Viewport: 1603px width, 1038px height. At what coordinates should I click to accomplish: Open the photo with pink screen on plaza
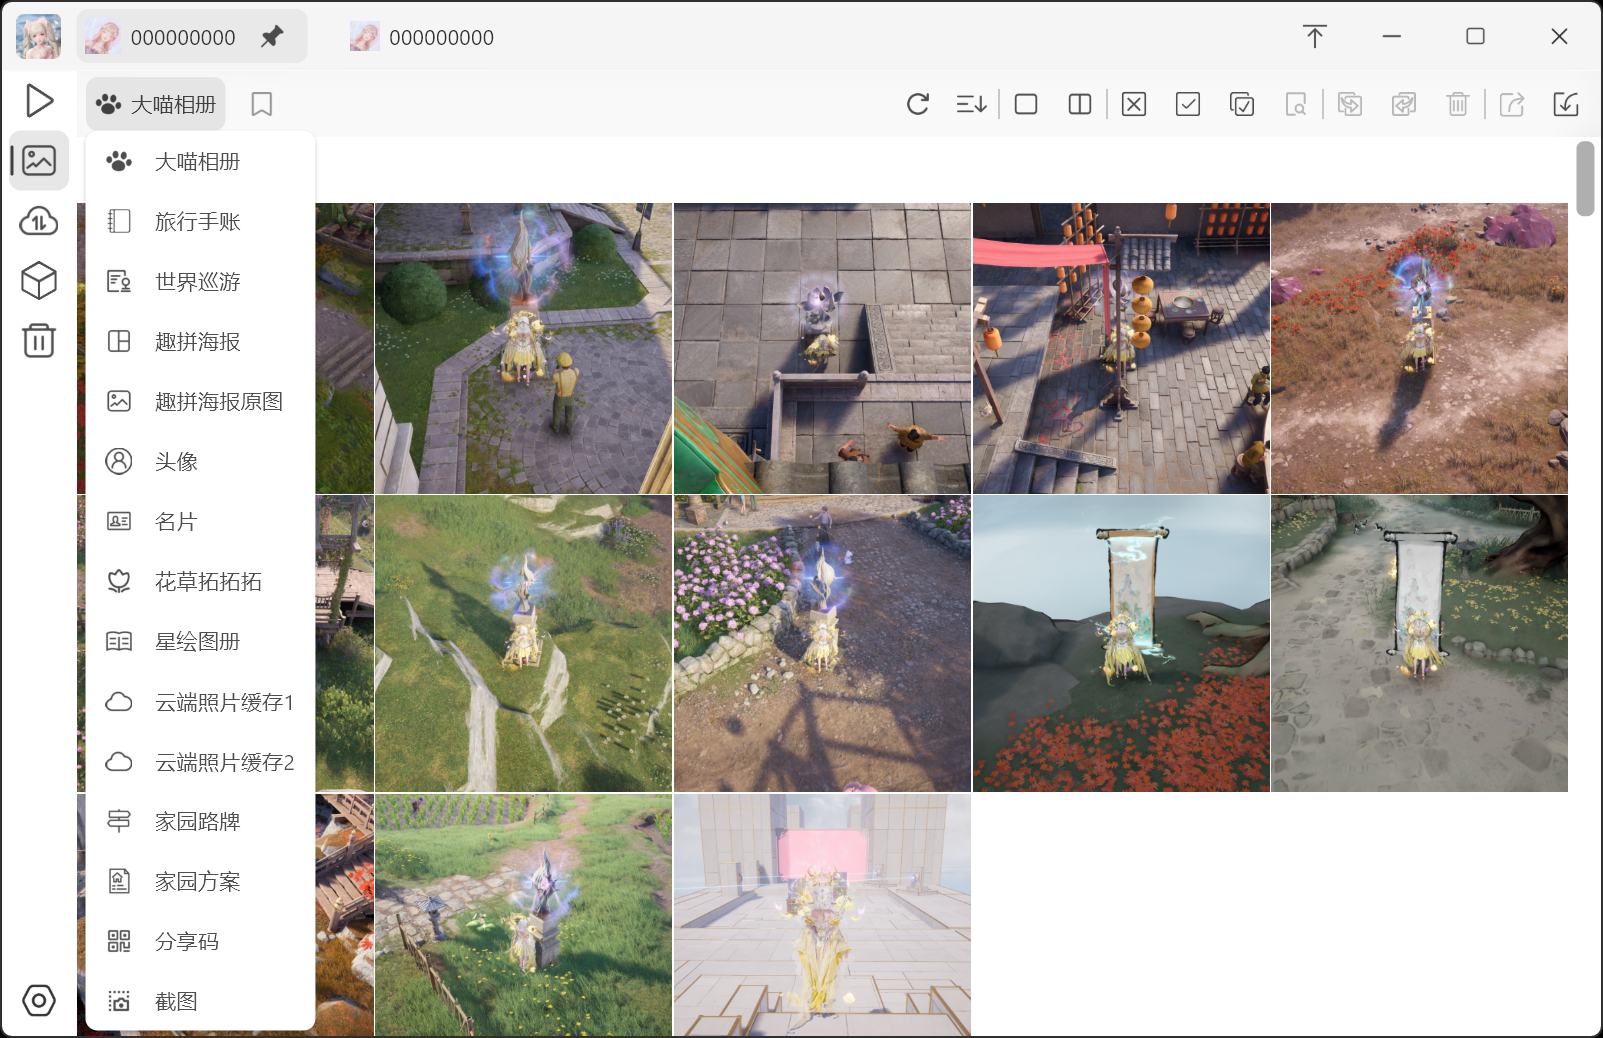click(x=822, y=915)
